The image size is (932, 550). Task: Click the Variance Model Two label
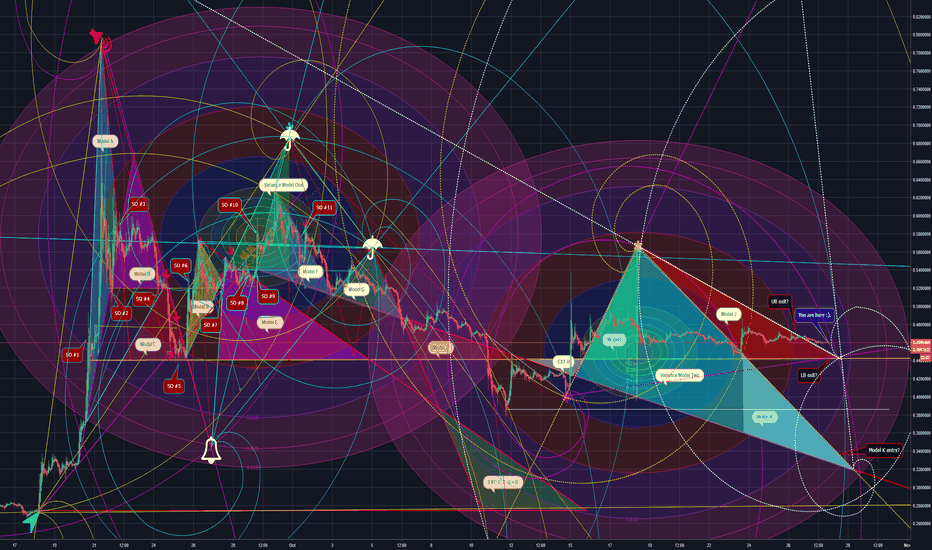(x=680, y=375)
